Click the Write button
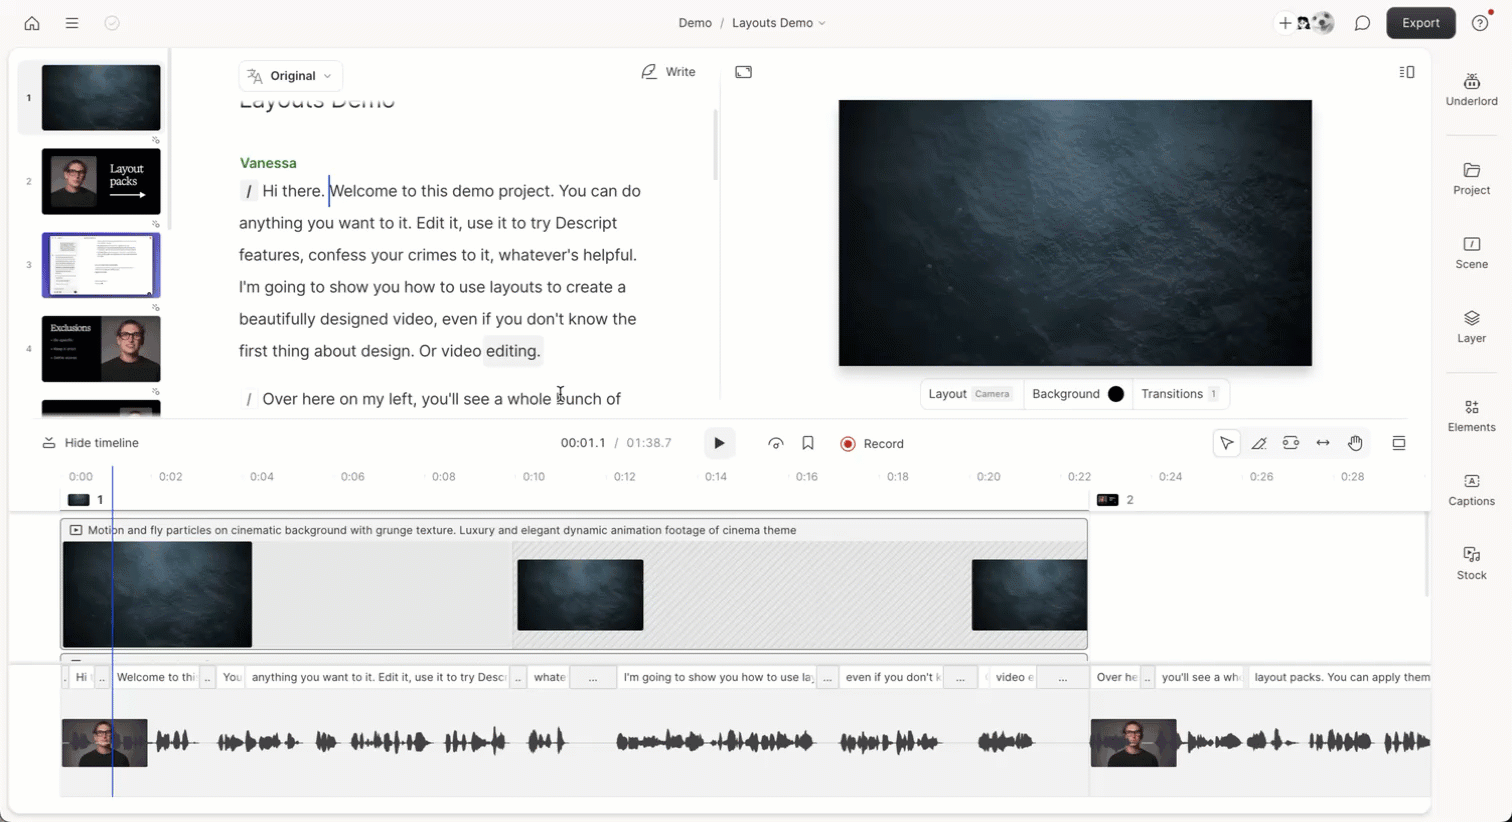The height and width of the screenshot is (822, 1512). click(668, 72)
